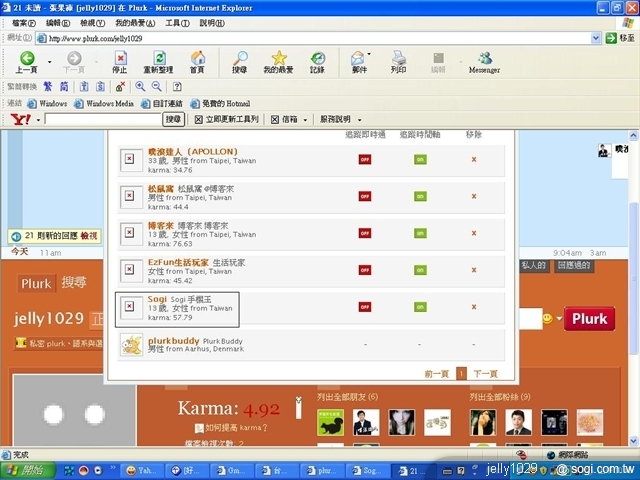Click the emoticon smiley next to Plurk button
Screen dimensions: 640x480
click(547, 318)
